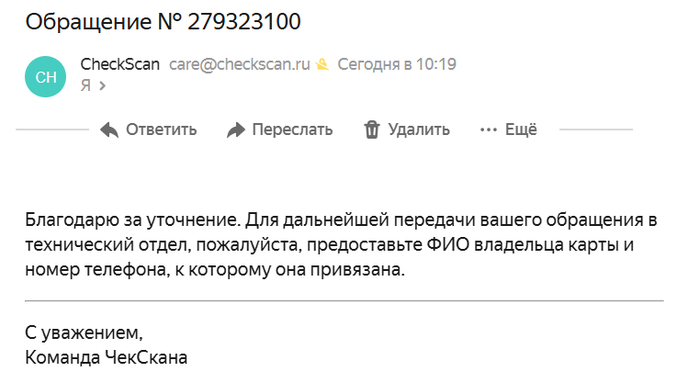The image size is (700, 383).
Task: Select the Удалить delete label
Action: tap(419, 129)
